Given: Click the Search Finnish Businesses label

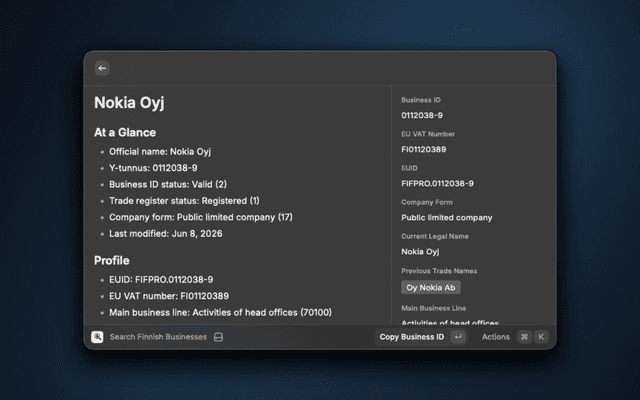Looking at the screenshot, I should [x=158, y=337].
